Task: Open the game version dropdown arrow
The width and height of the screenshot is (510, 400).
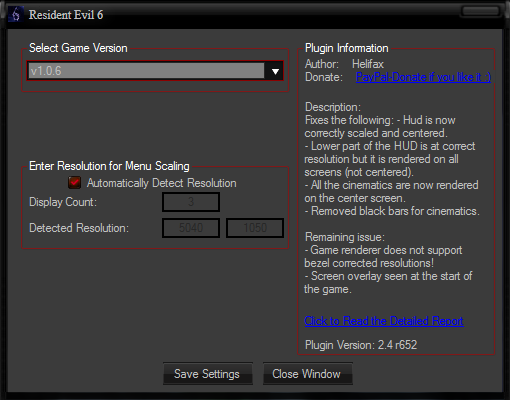Action: tap(275, 71)
